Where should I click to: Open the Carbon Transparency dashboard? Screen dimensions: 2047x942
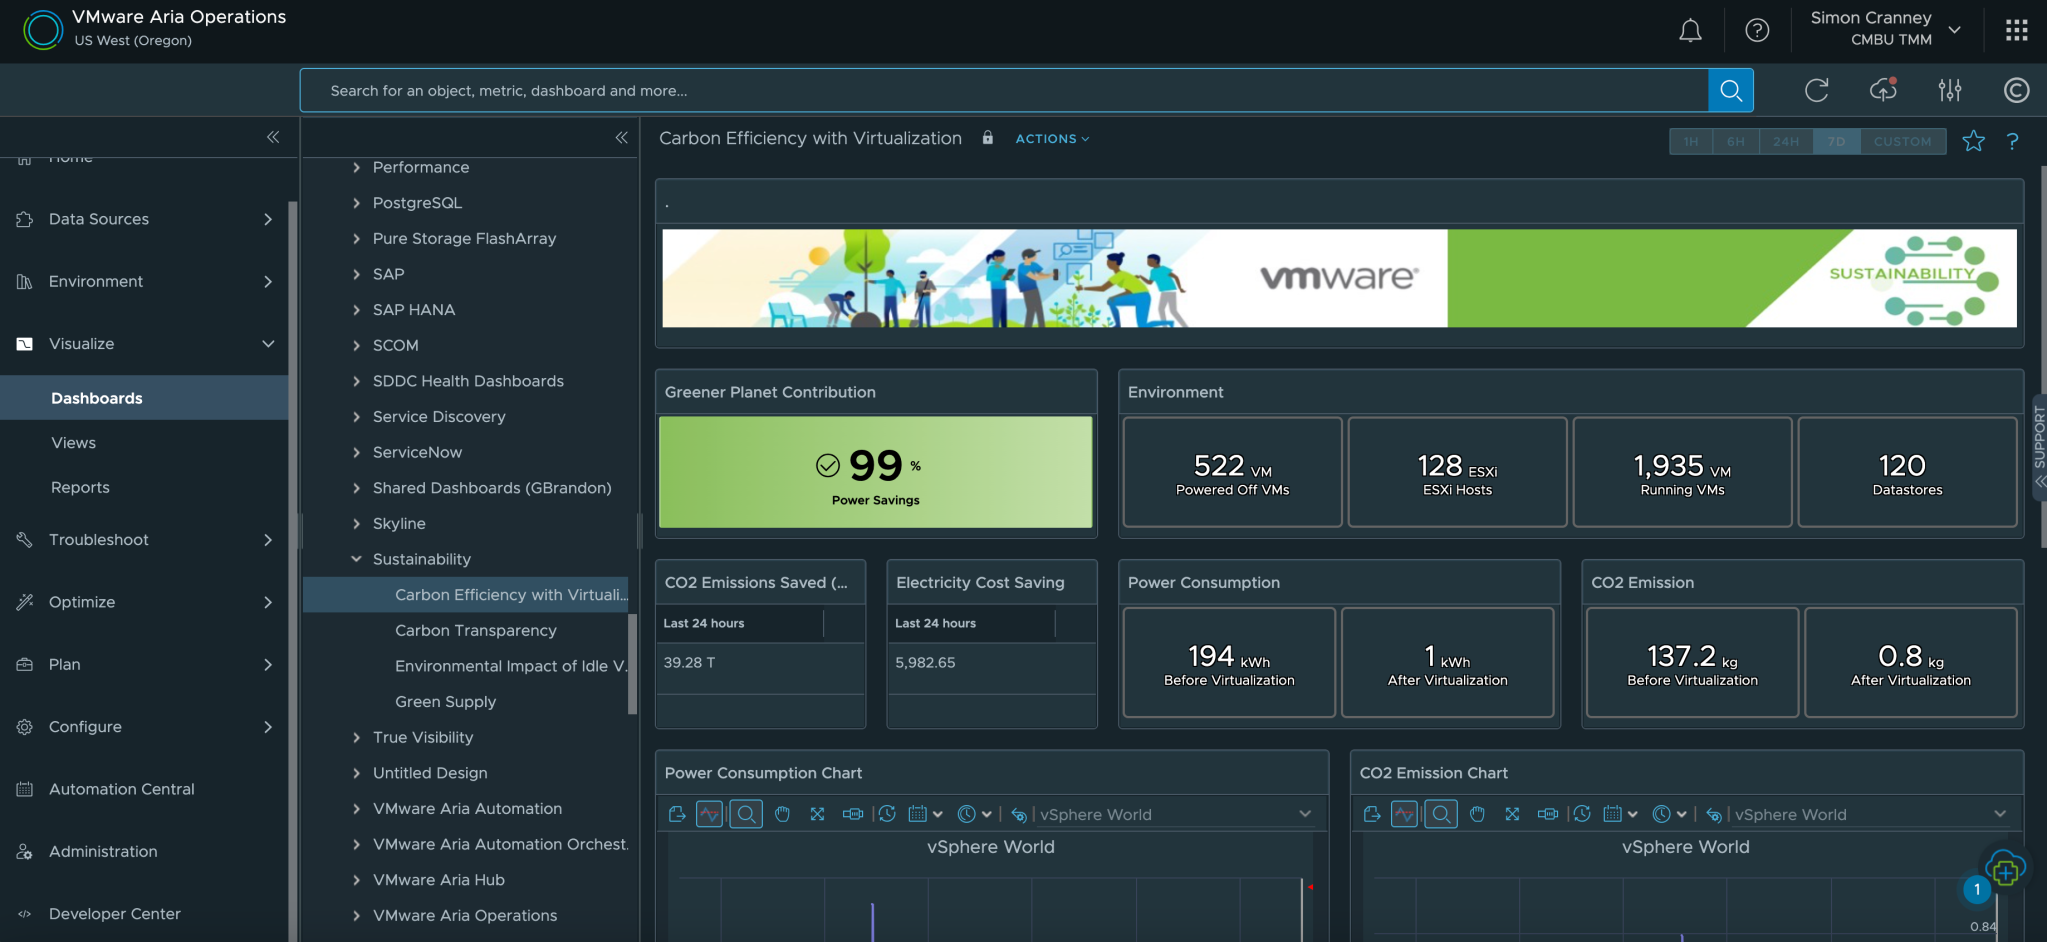(x=476, y=630)
